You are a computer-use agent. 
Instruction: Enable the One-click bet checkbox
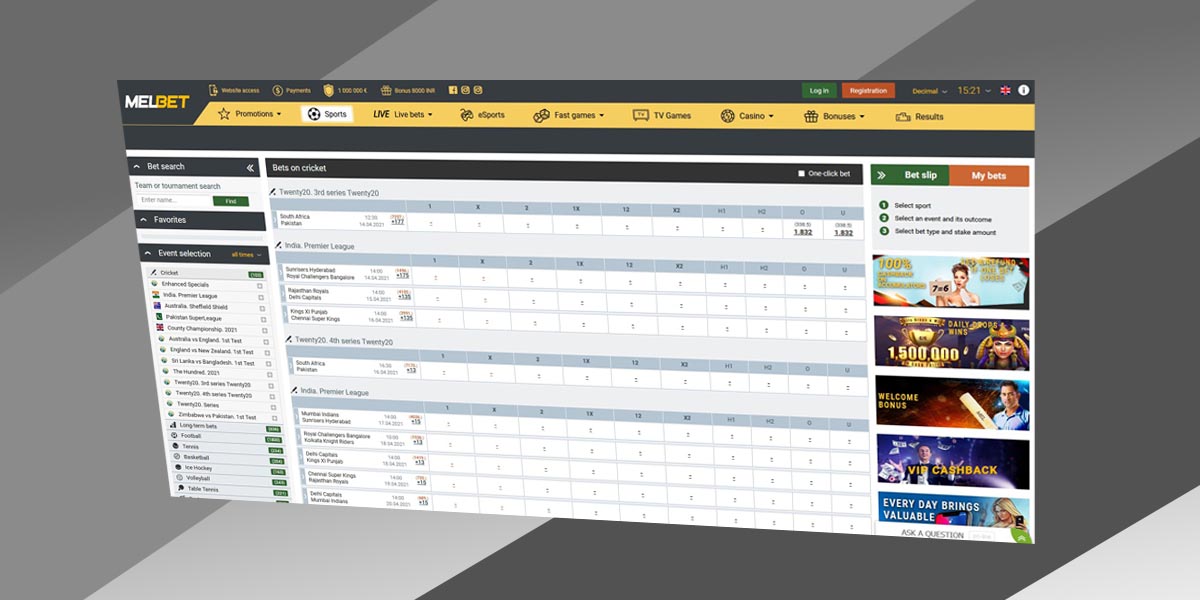click(x=801, y=174)
